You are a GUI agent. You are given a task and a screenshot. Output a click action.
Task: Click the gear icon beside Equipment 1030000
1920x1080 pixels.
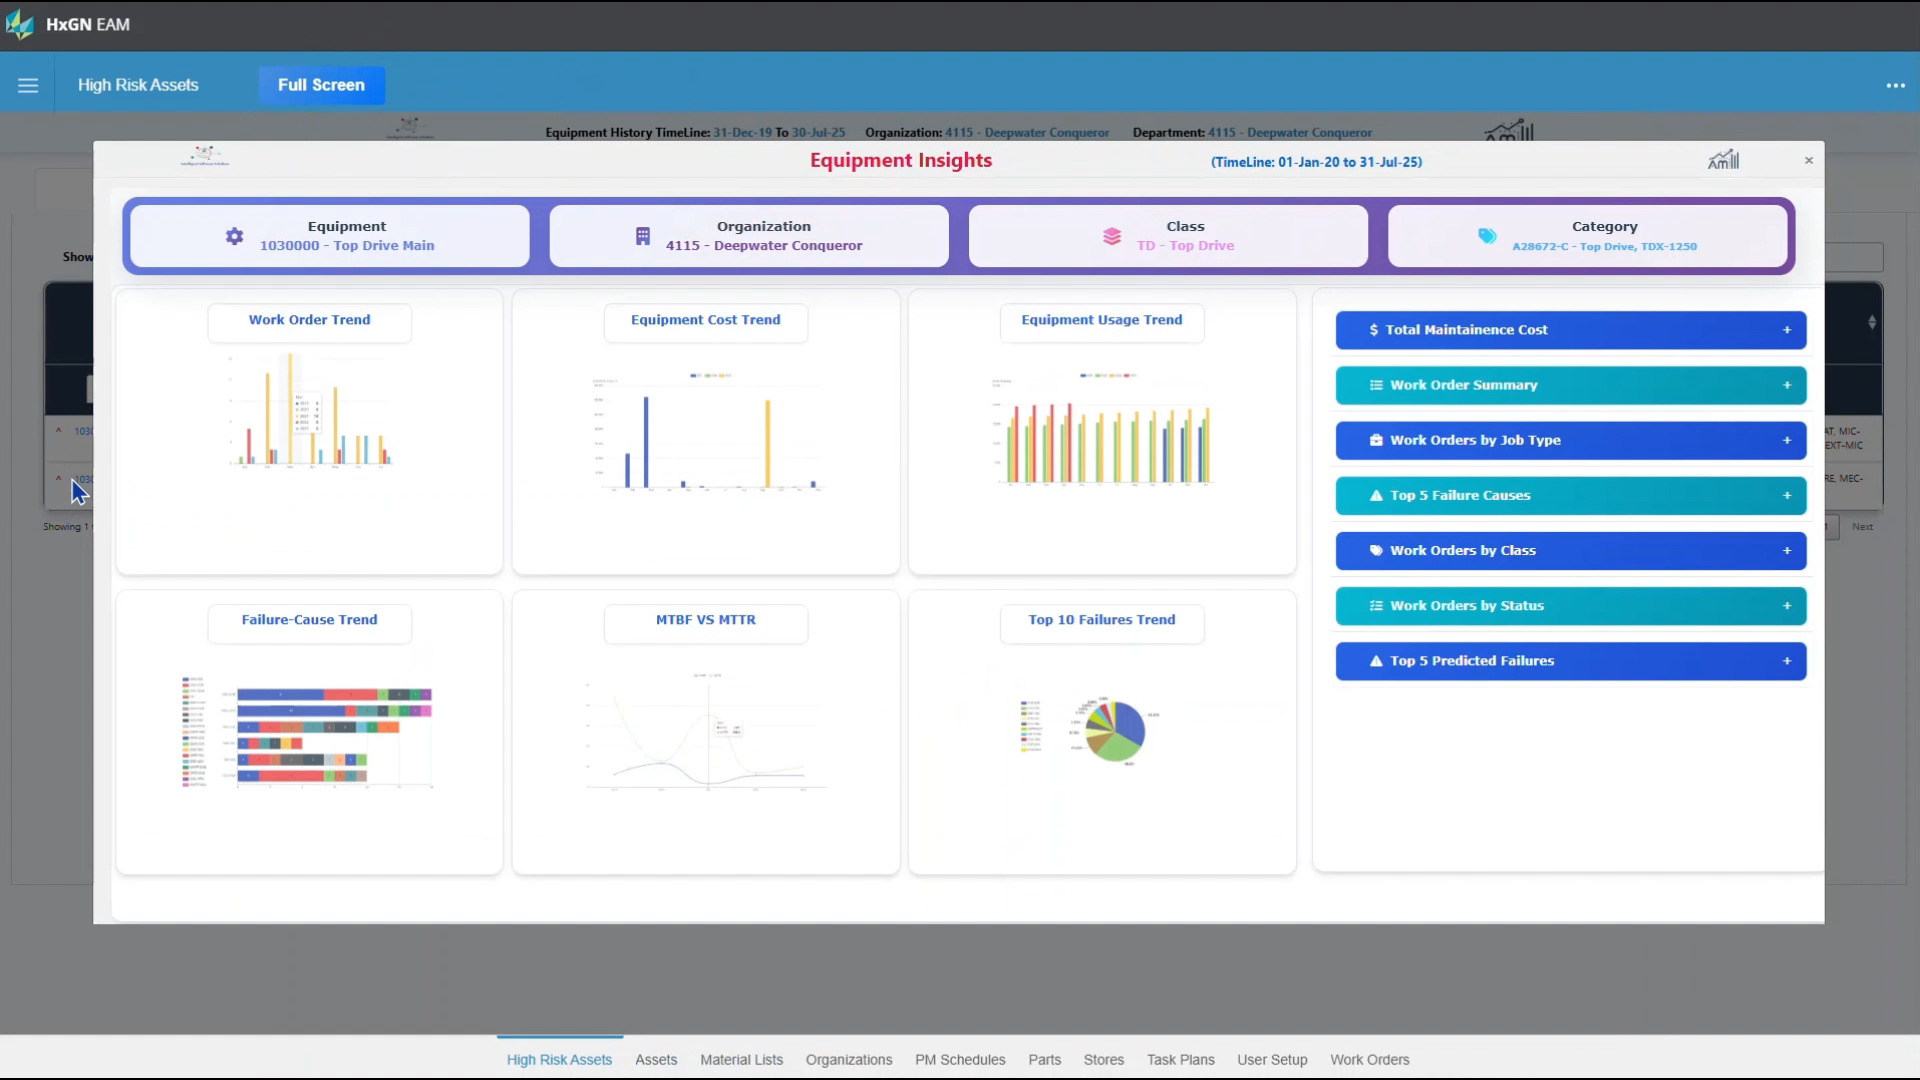(234, 236)
